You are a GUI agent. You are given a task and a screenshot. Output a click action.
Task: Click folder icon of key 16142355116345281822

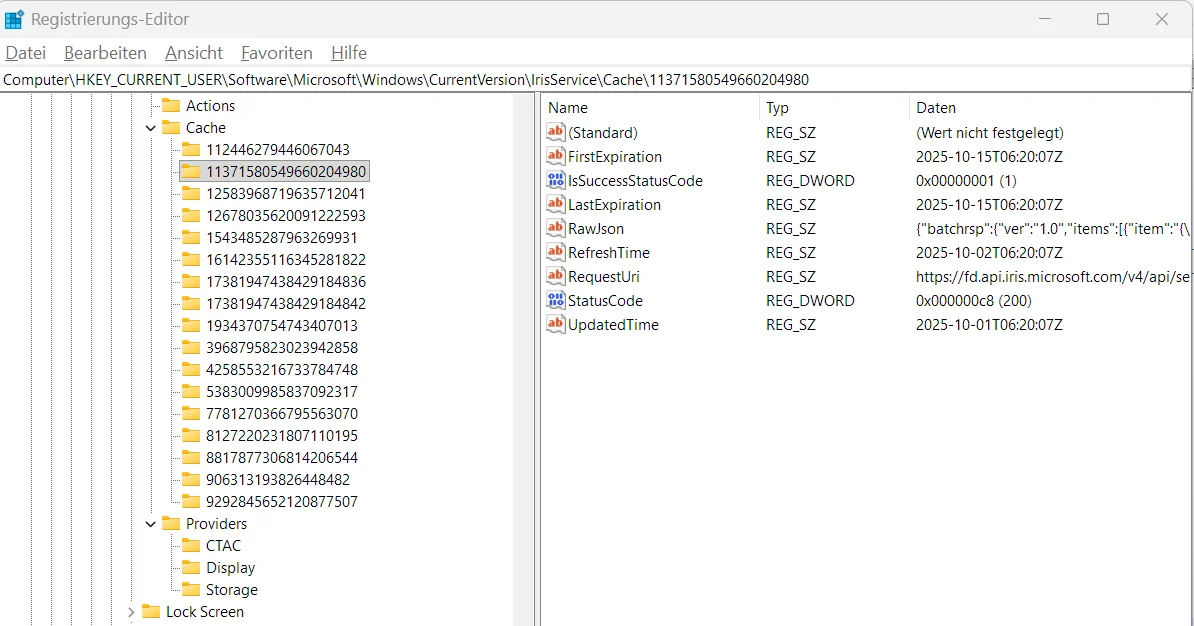[191, 260]
